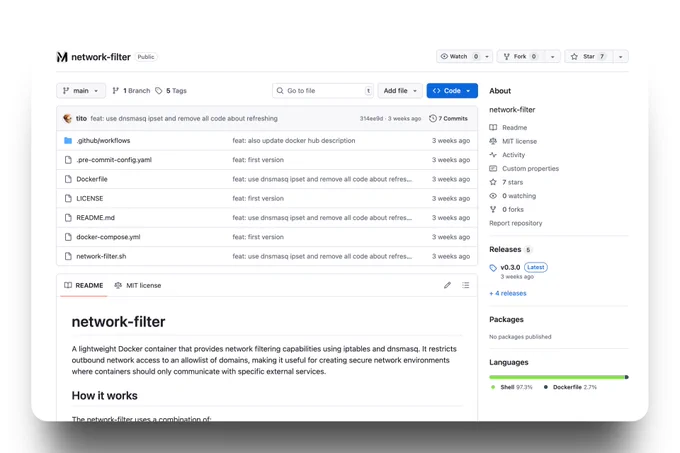Open the .github/workflows folder
The width and height of the screenshot is (680, 453).
coord(103,140)
